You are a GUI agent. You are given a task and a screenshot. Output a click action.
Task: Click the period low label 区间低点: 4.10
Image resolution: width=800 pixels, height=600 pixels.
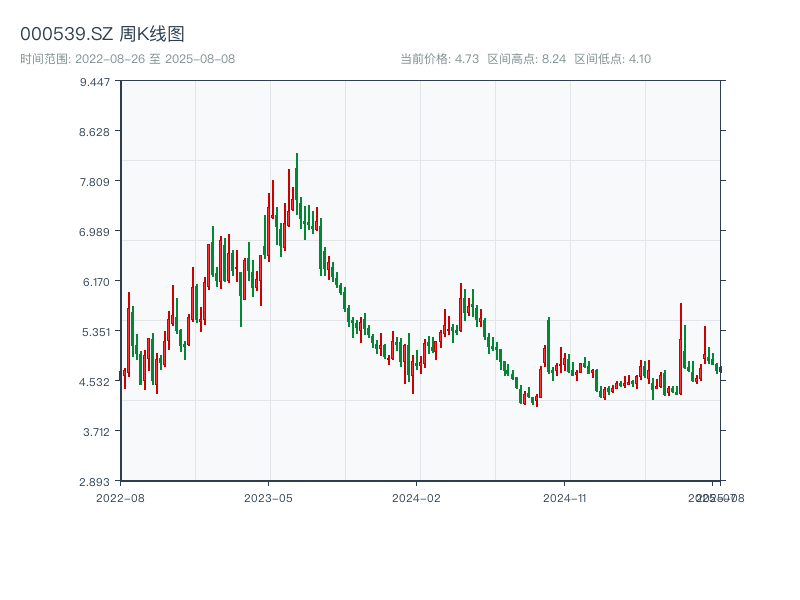click(x=612, y=59)
